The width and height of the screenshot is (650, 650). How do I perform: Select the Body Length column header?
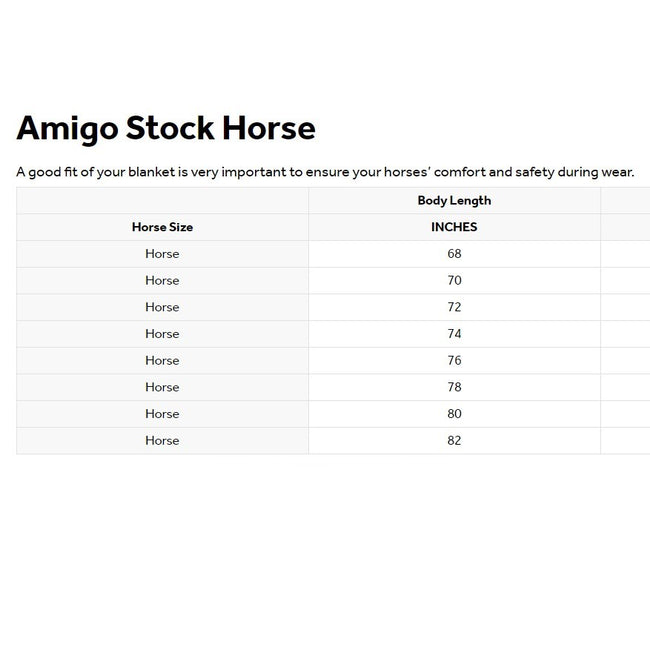click(x=454, y=200)
